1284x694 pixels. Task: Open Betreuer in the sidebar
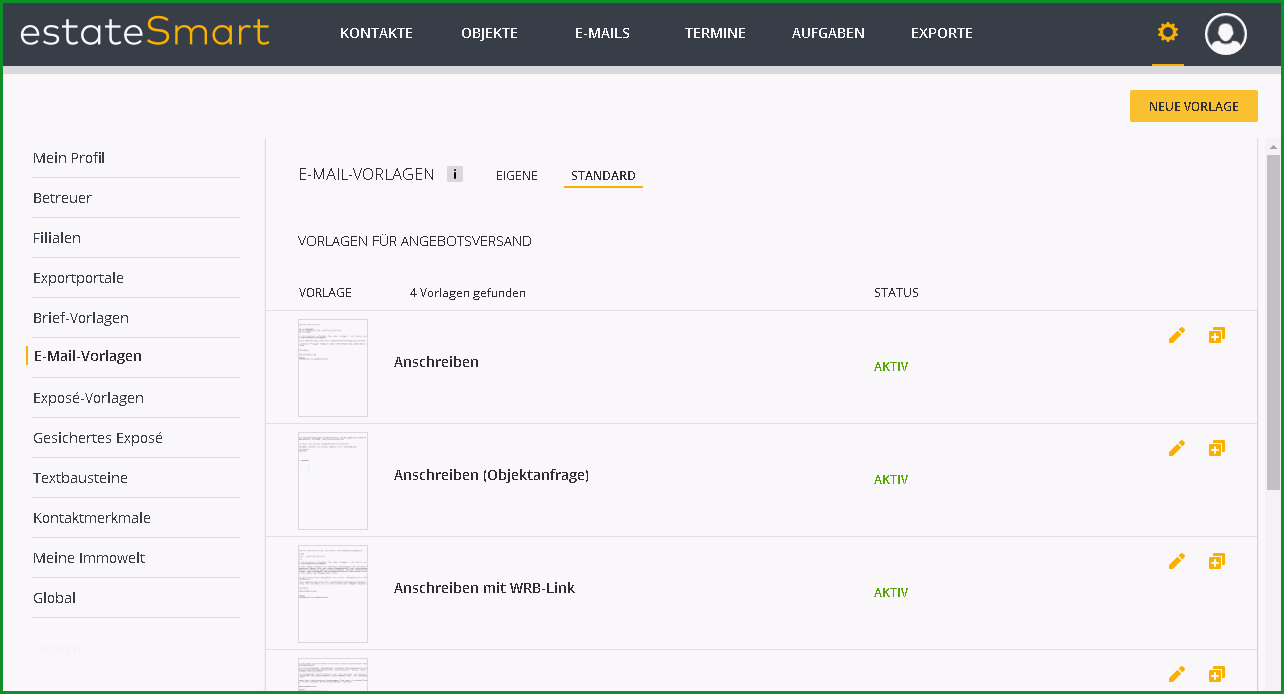[x=62, y=198]
